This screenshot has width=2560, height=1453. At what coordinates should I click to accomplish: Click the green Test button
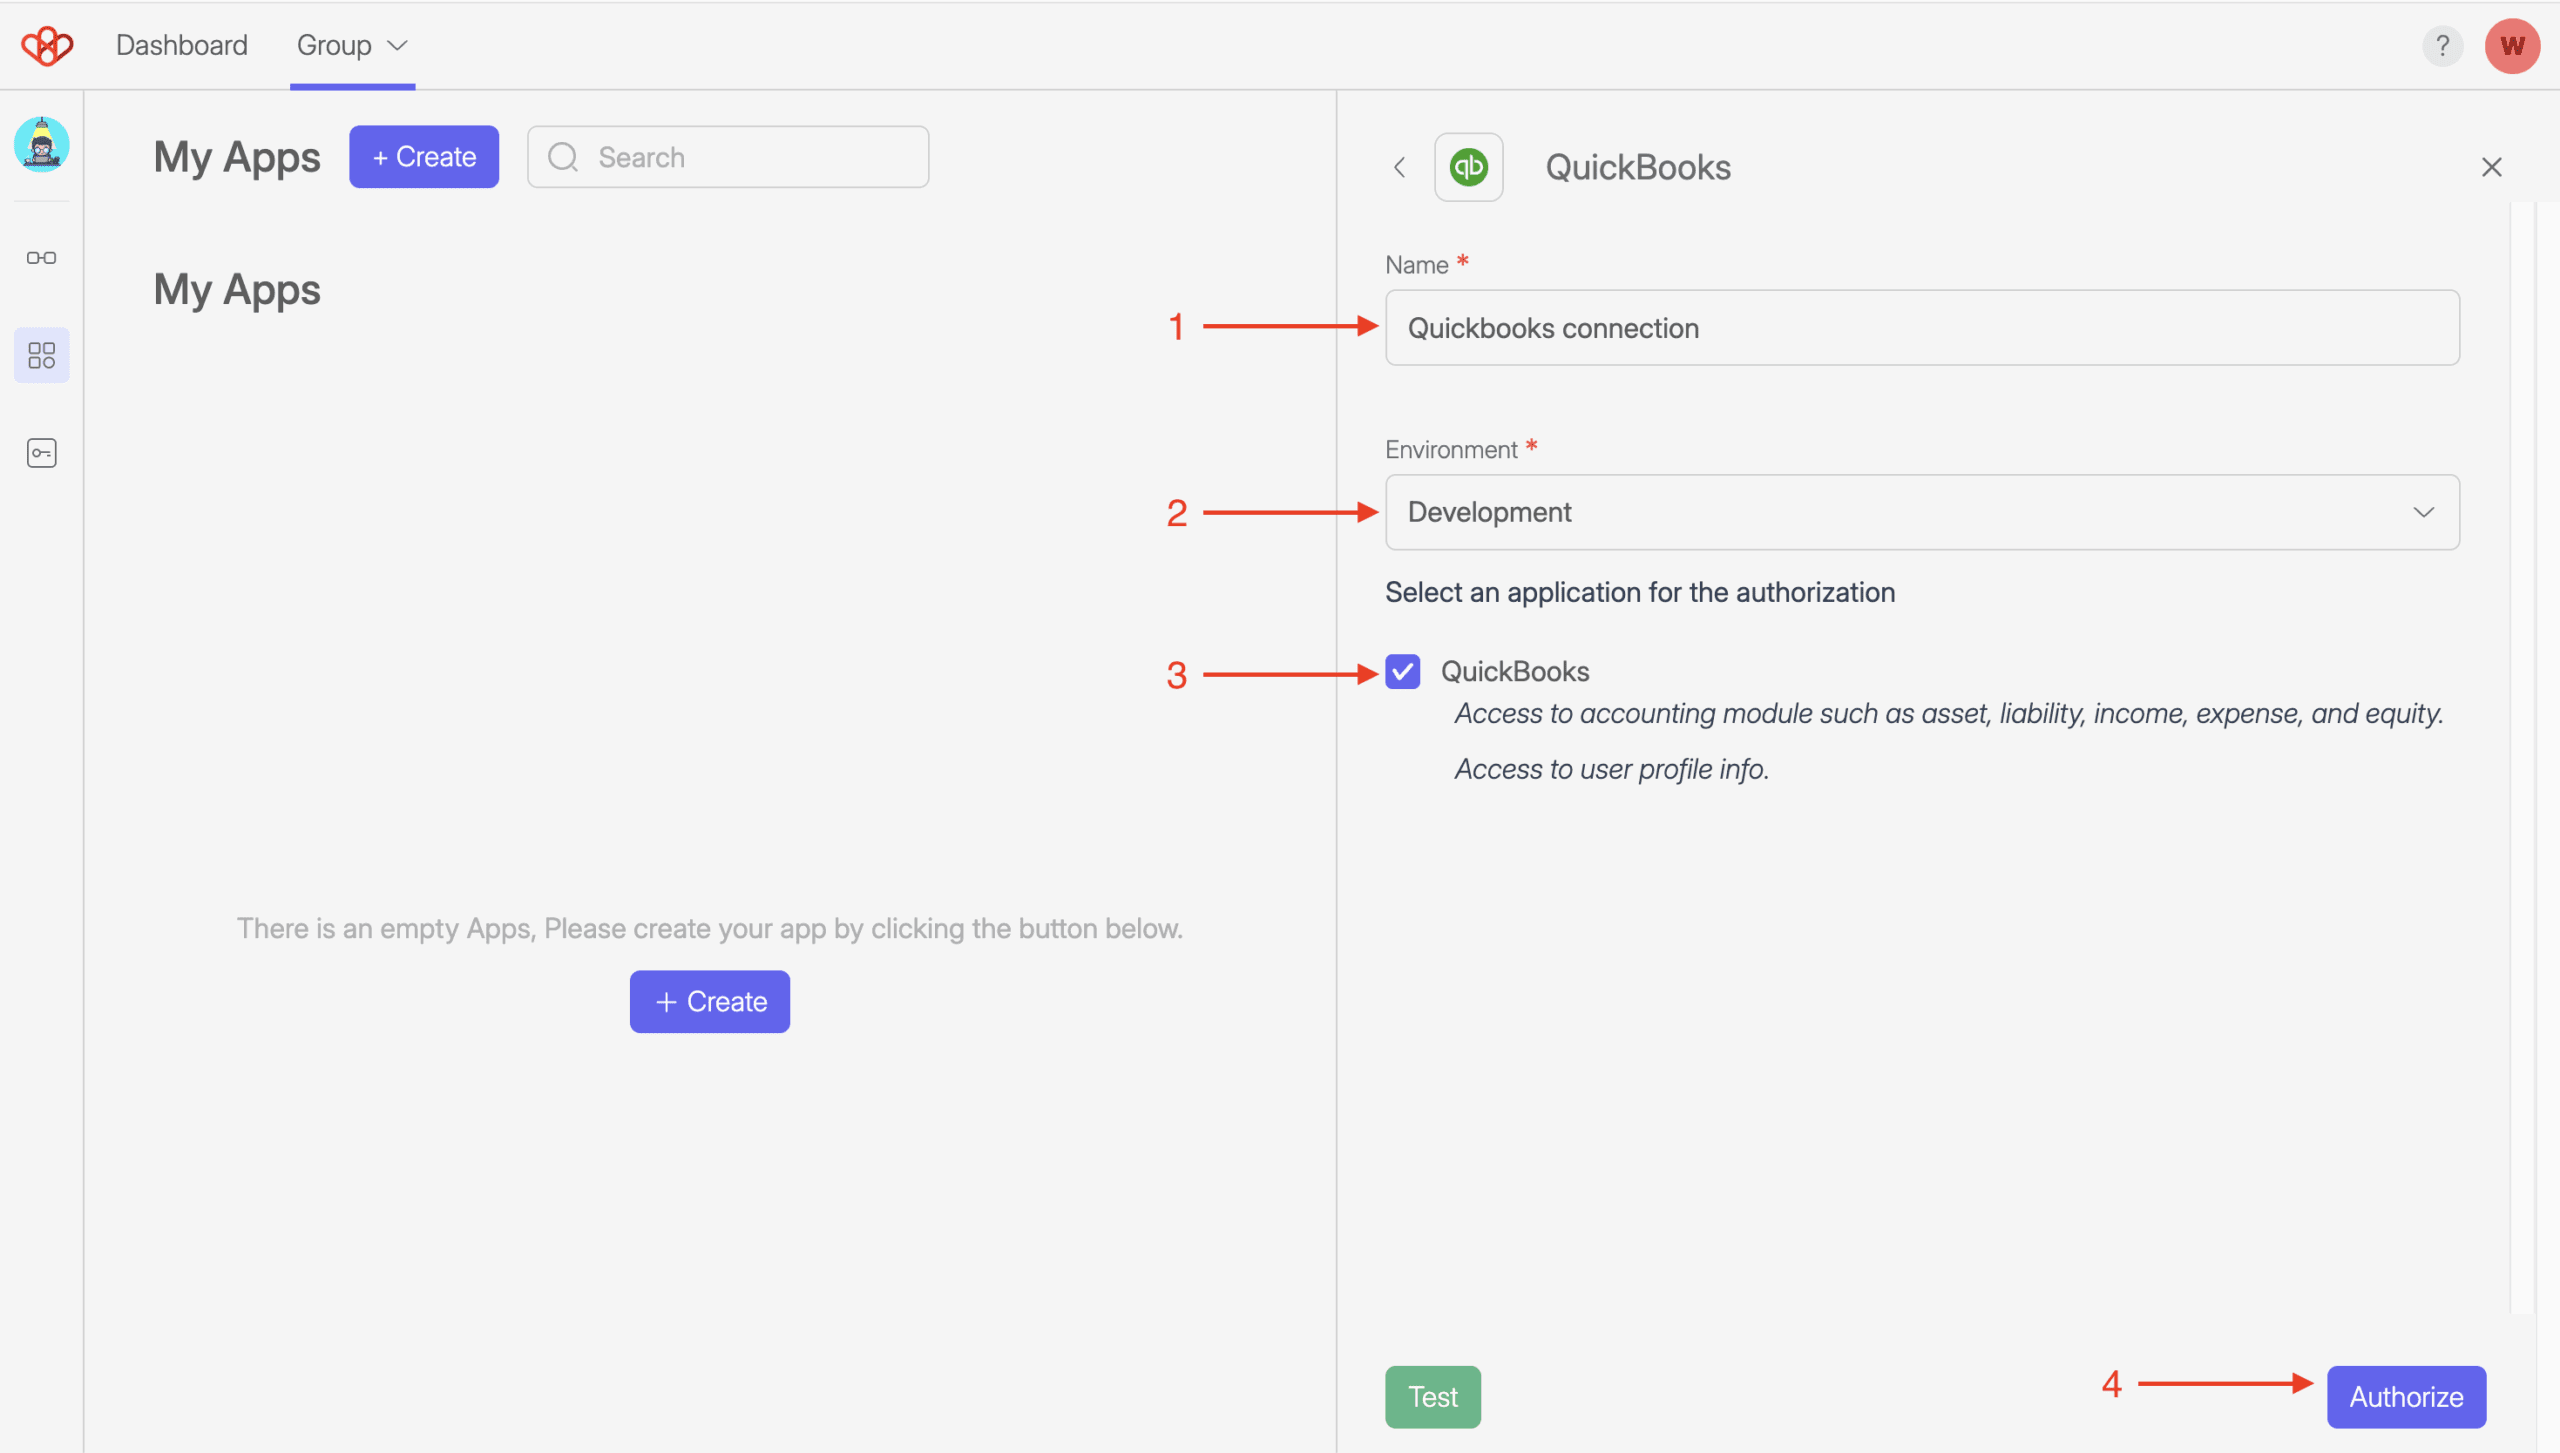click(1432, 1396)
